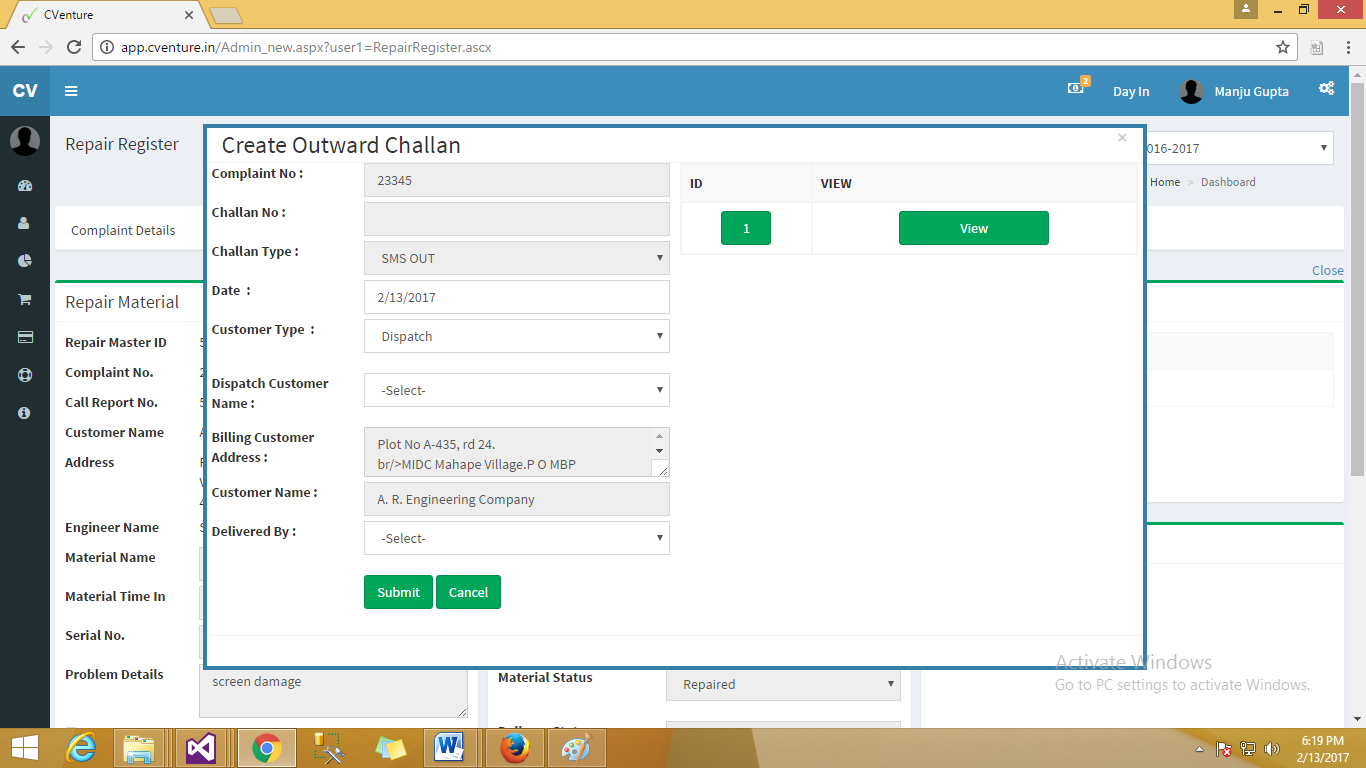Open the notification icon with badge 2
The image size is (1366, 768).
(x=1077, y=87)
